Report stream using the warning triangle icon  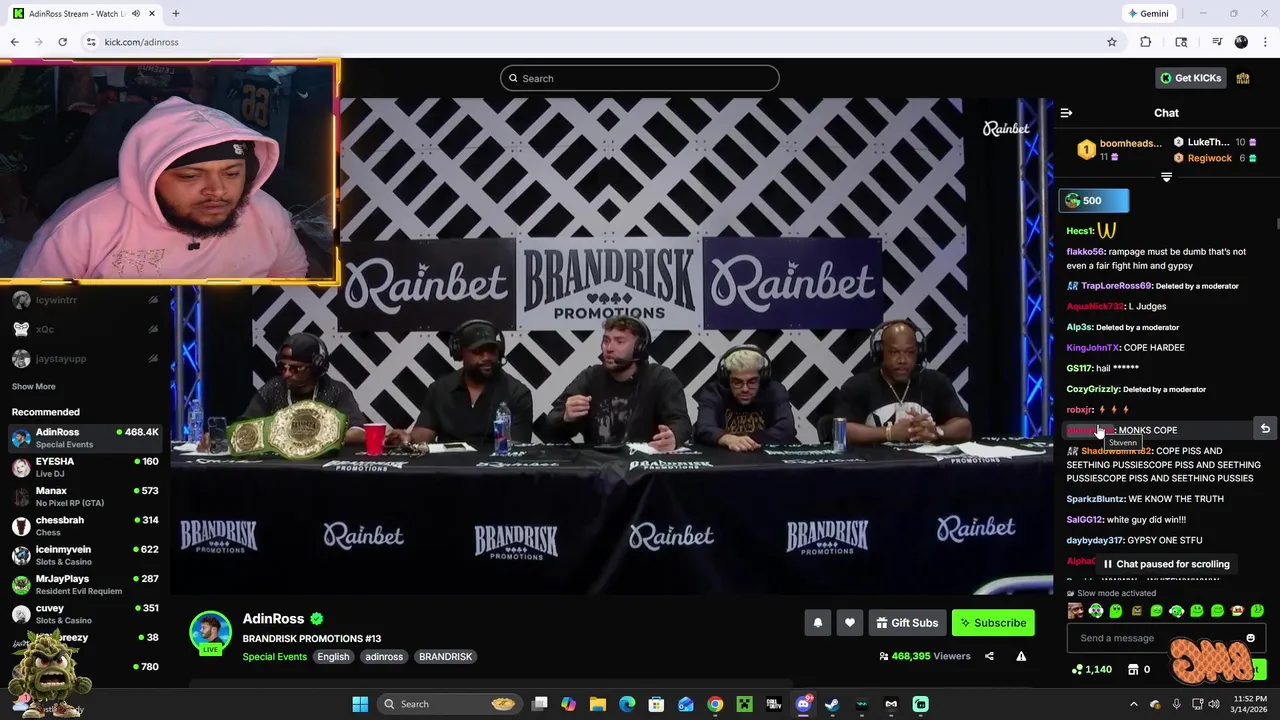1021,656
